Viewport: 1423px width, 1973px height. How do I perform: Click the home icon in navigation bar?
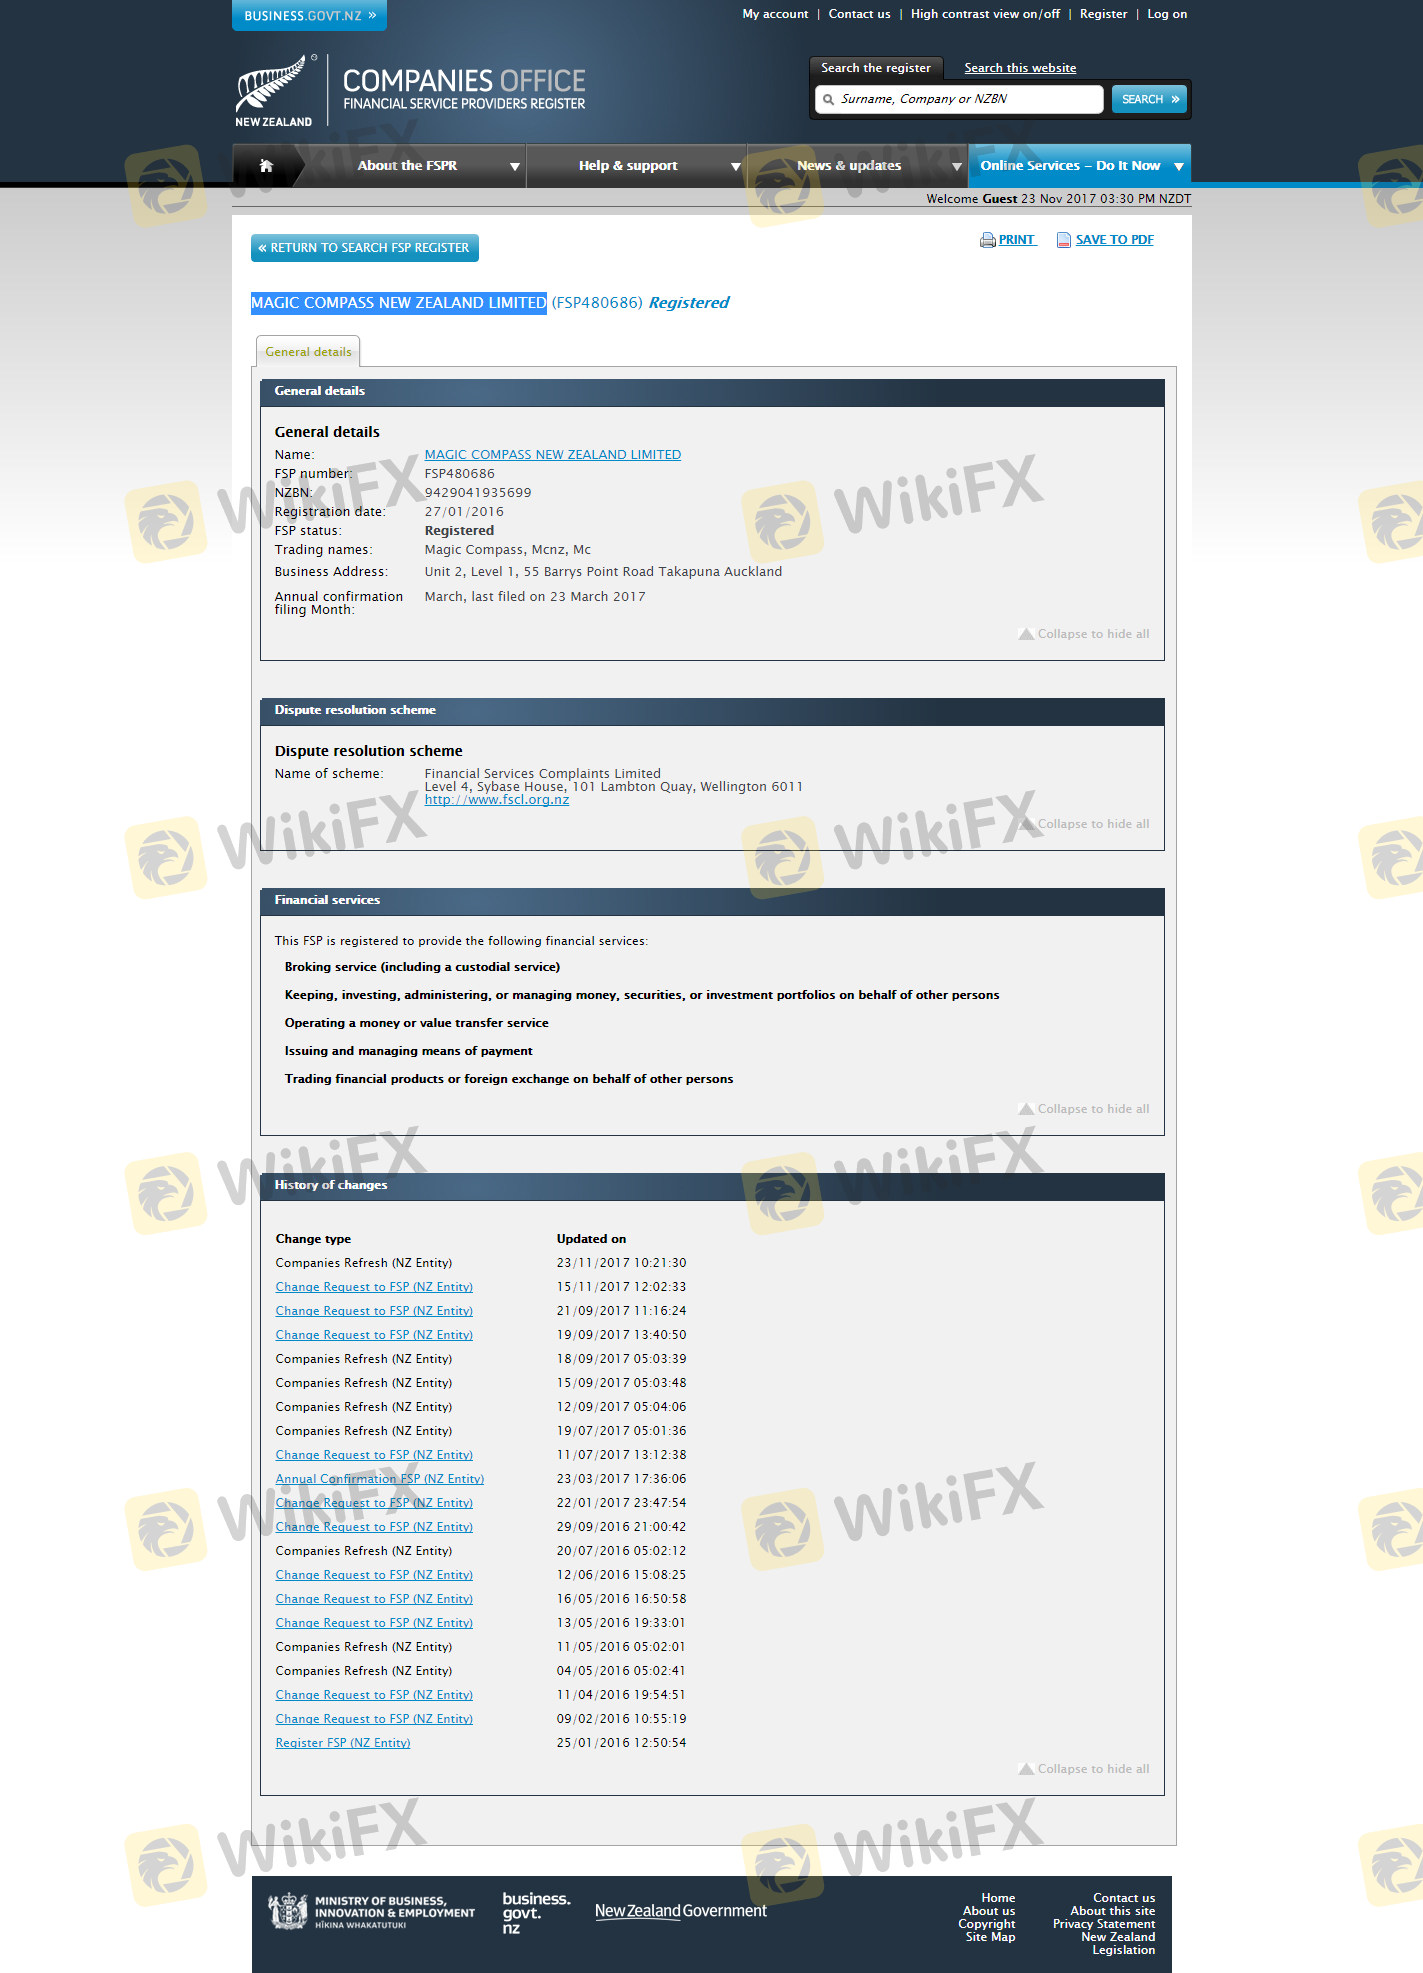[x=266, y=166]
